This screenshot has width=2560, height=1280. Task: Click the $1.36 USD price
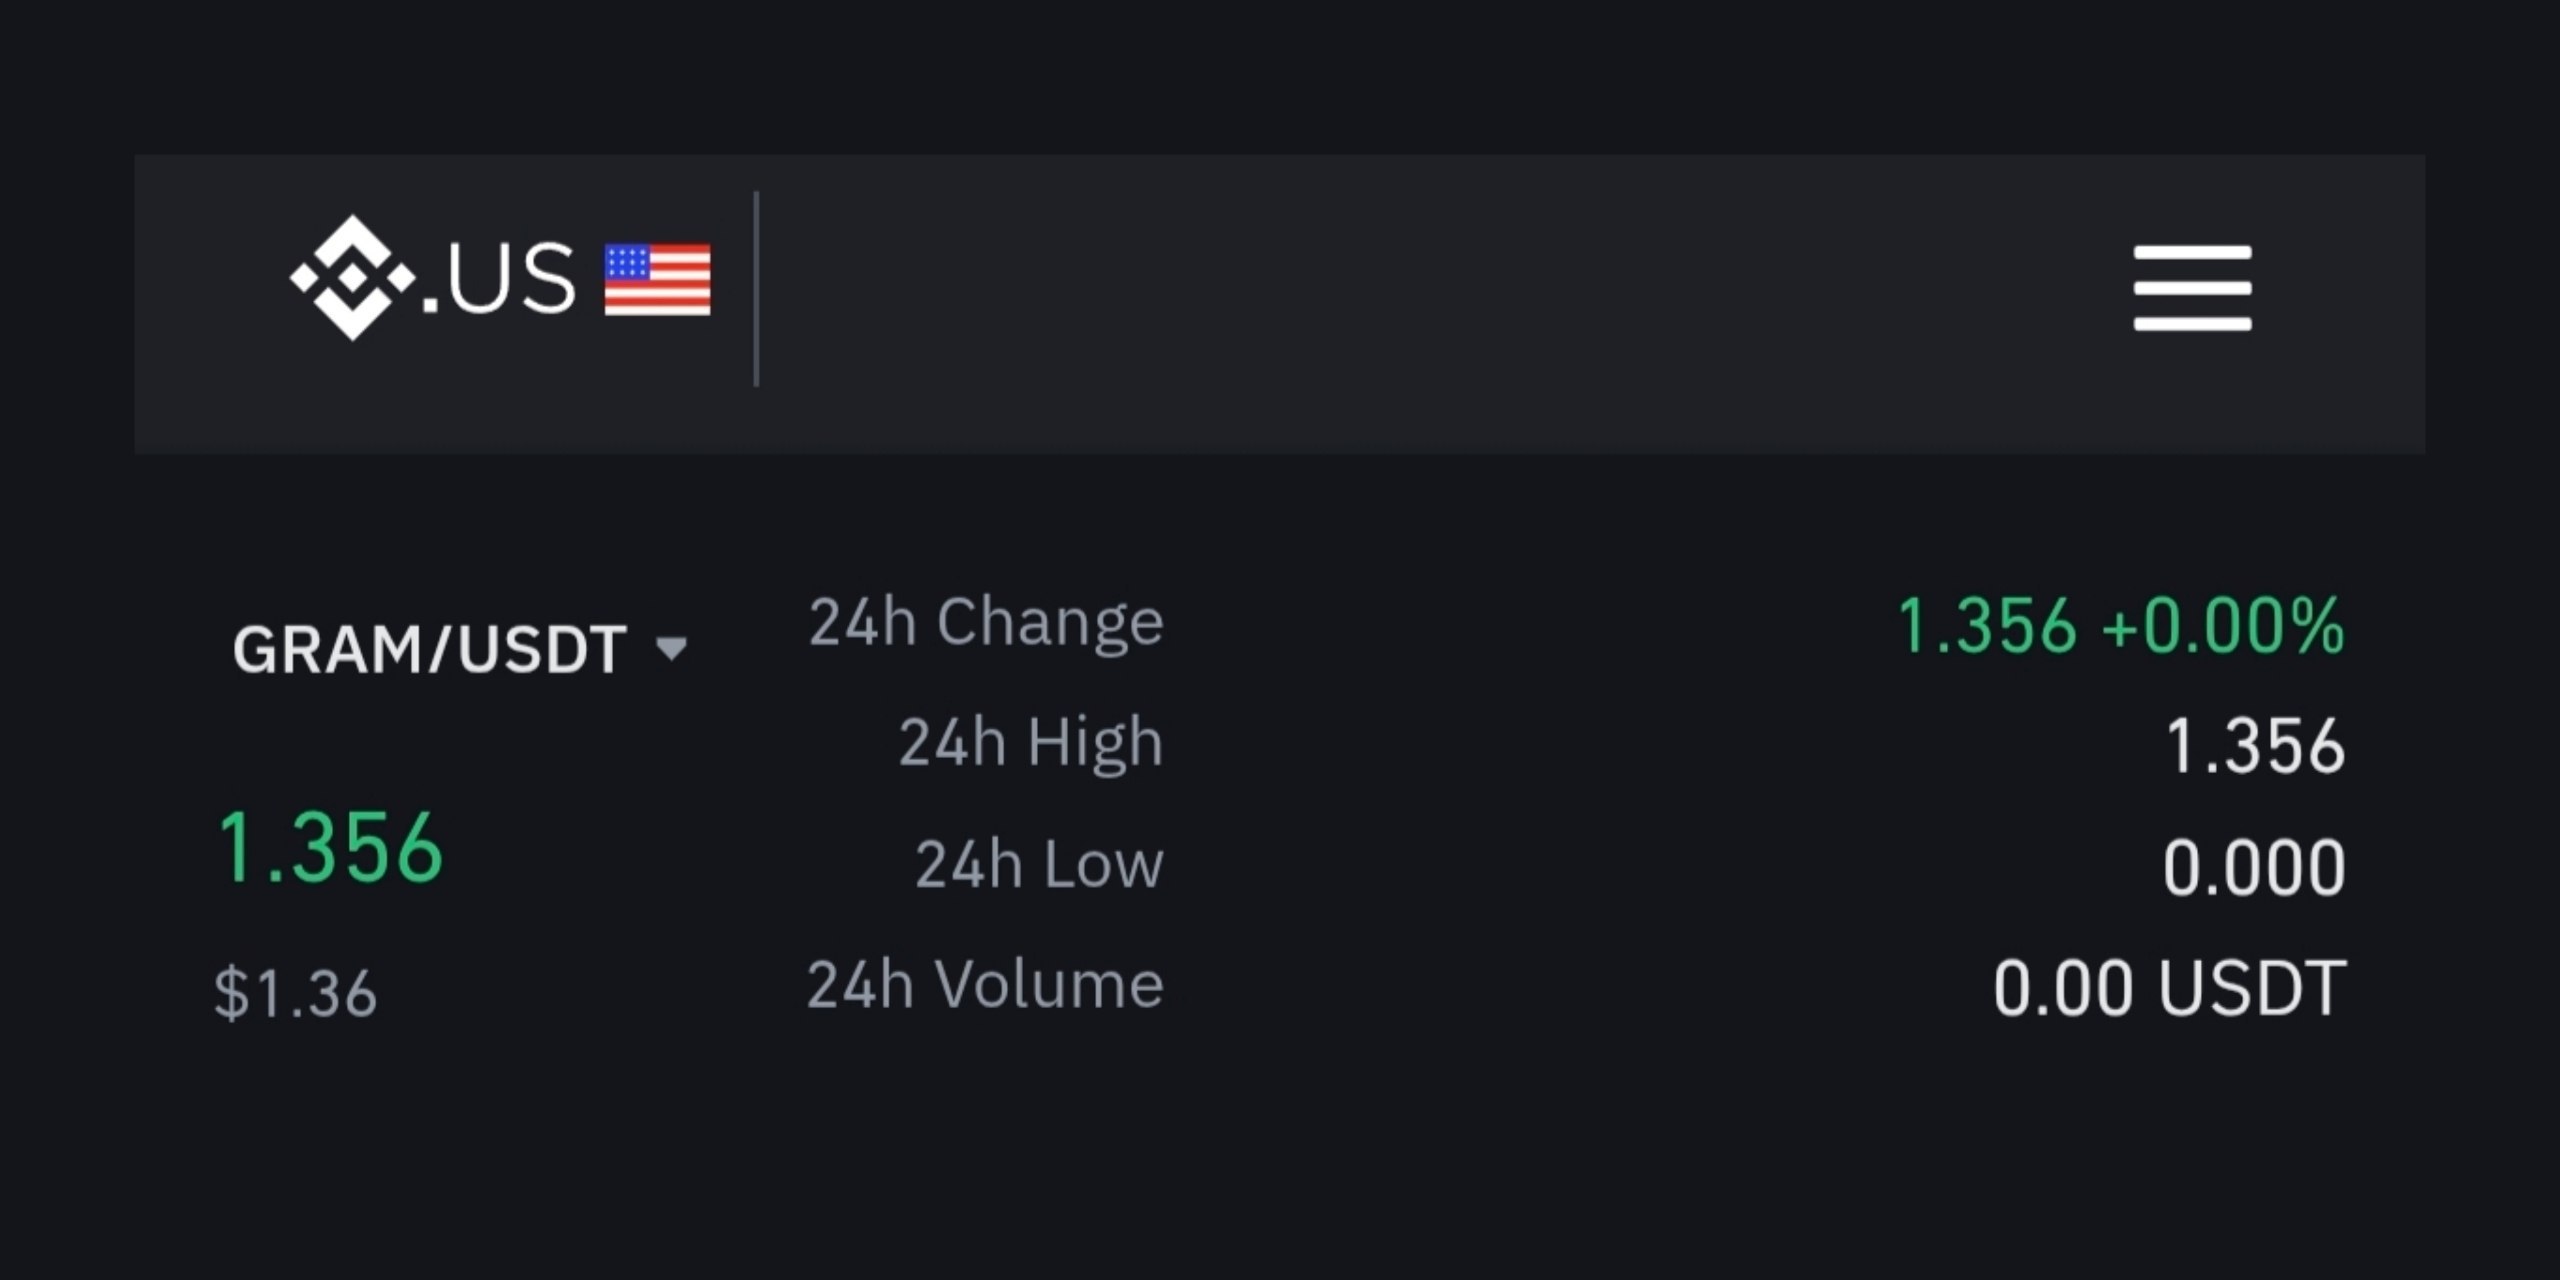coord(296,993)
